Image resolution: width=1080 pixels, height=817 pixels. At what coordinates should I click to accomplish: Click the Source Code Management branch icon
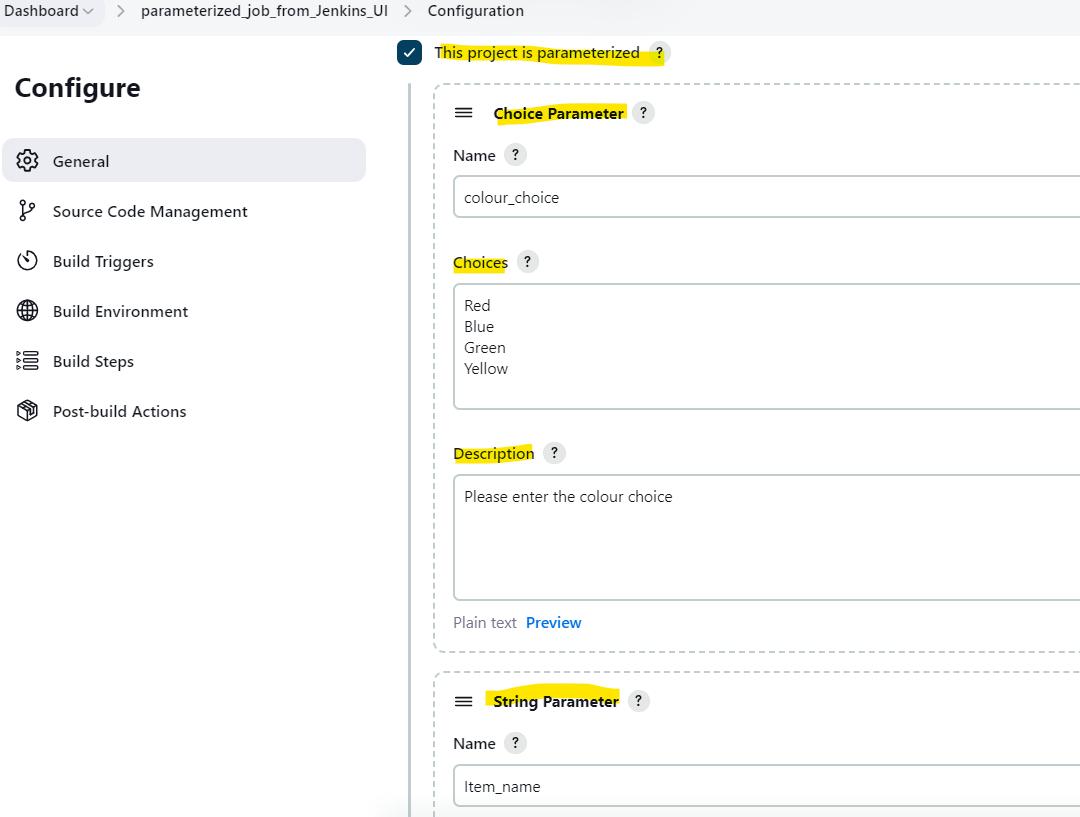click(28, 211)
